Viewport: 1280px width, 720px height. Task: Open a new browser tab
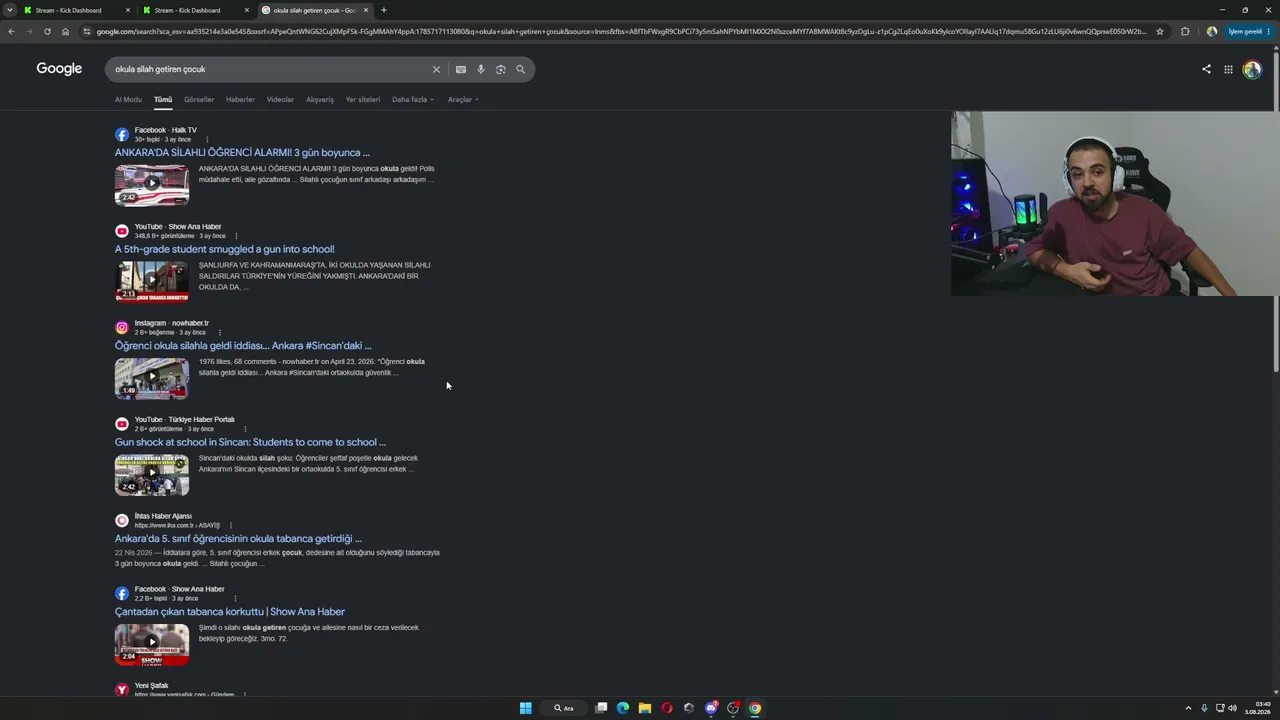point(383,10)
